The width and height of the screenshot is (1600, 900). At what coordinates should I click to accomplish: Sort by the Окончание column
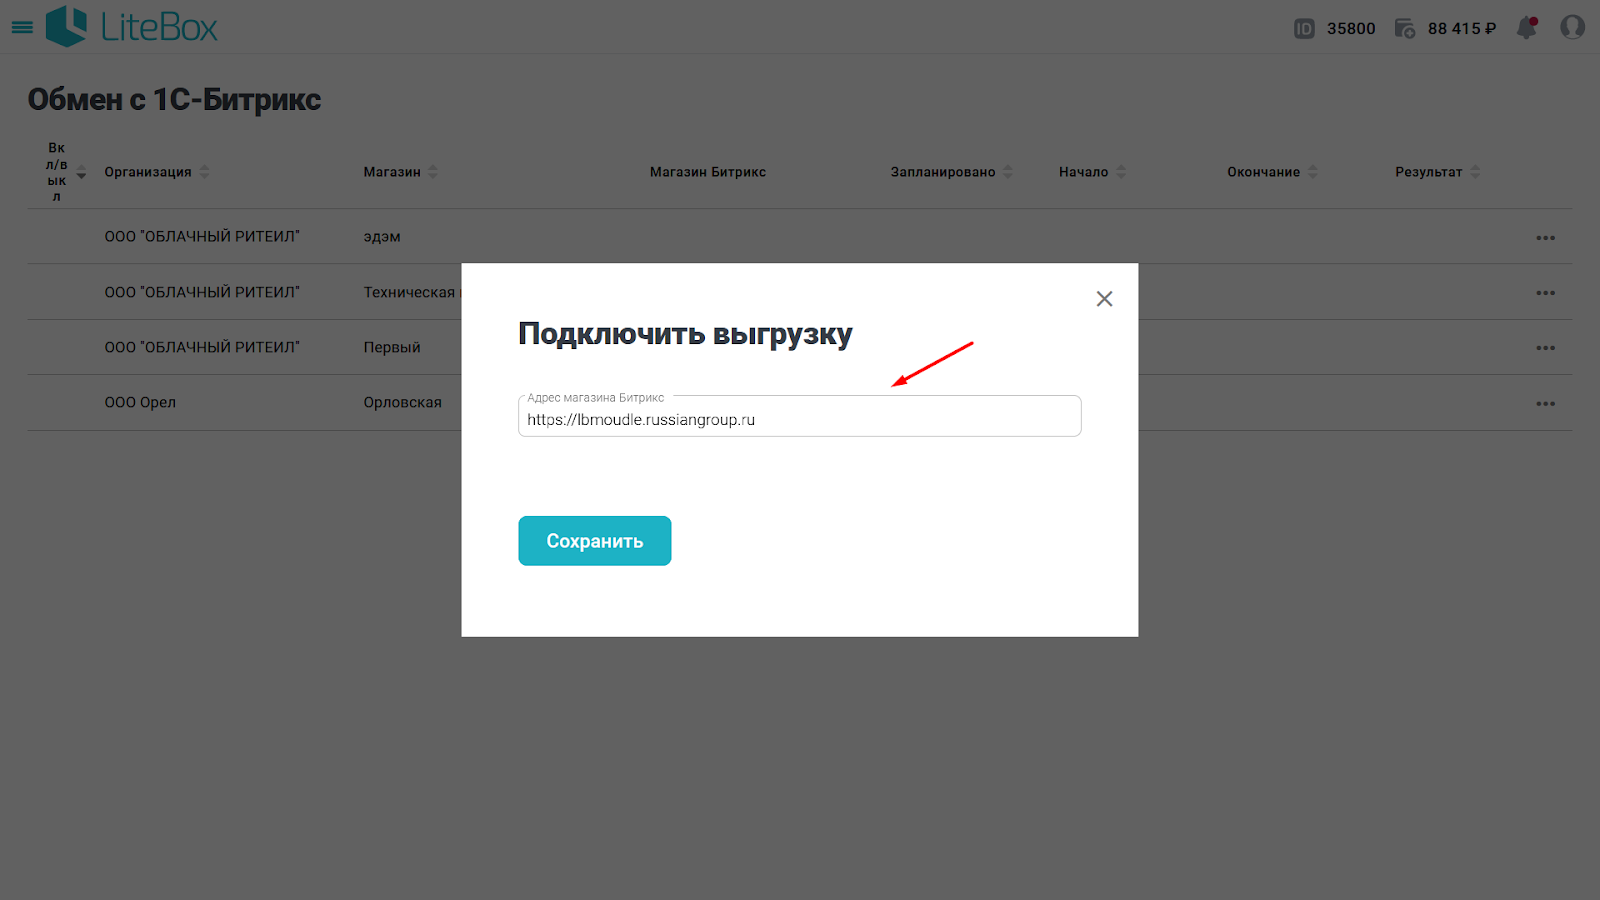coord(1313,172)
